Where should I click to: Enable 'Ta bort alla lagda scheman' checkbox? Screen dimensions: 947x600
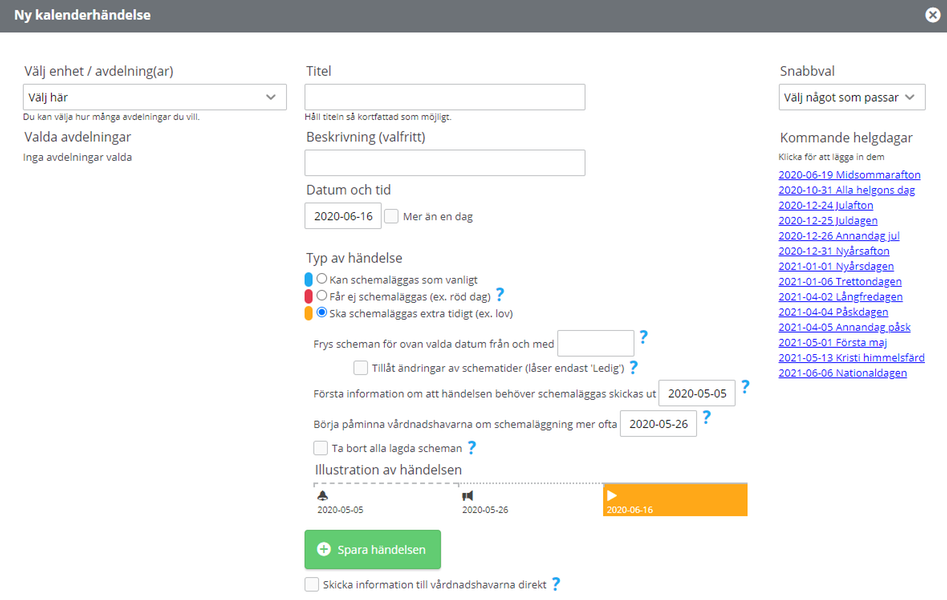[320, 448]
